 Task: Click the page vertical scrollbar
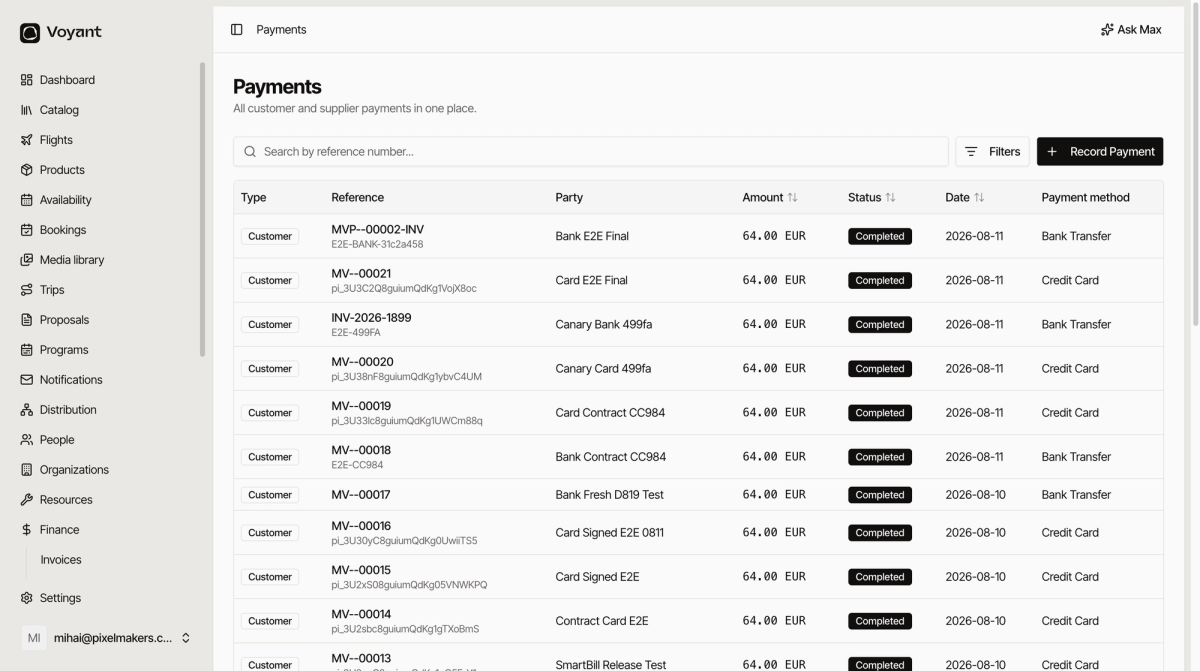tap(1195, 165)
